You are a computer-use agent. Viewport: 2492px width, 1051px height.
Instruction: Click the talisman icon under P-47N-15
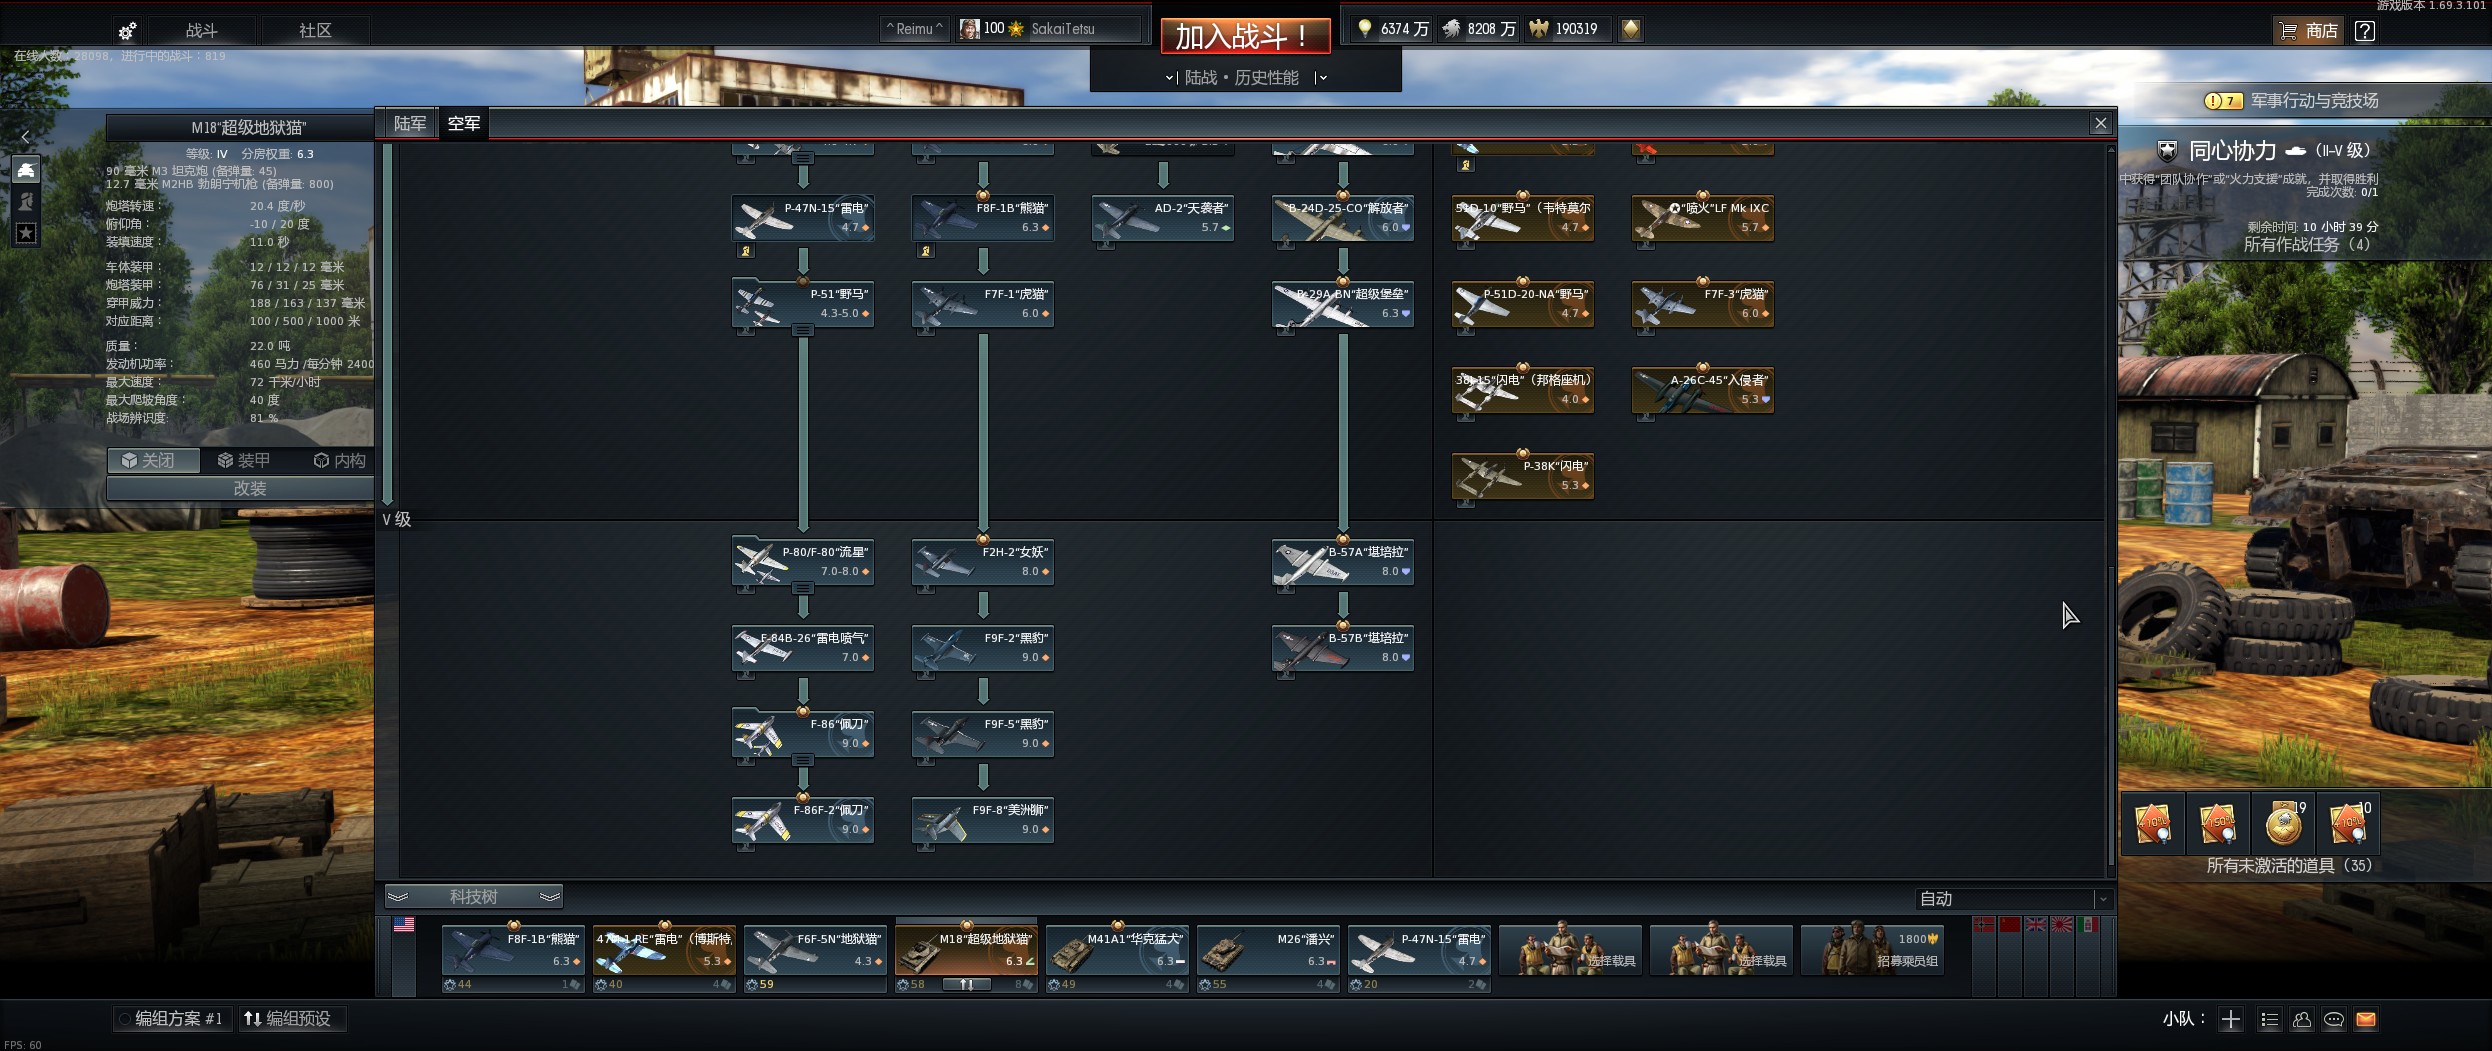click(x=745, y=251)
